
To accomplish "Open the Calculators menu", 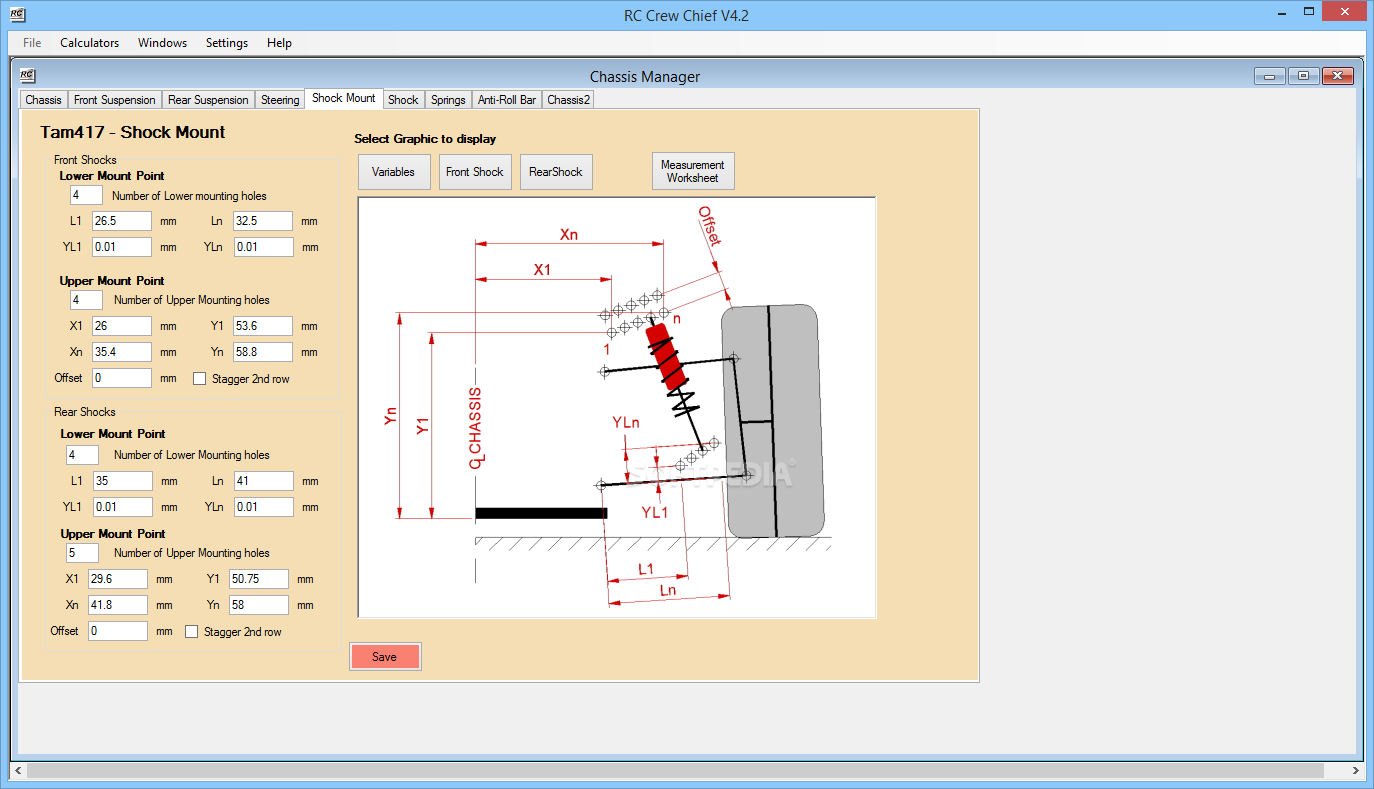I will point(89,43).
